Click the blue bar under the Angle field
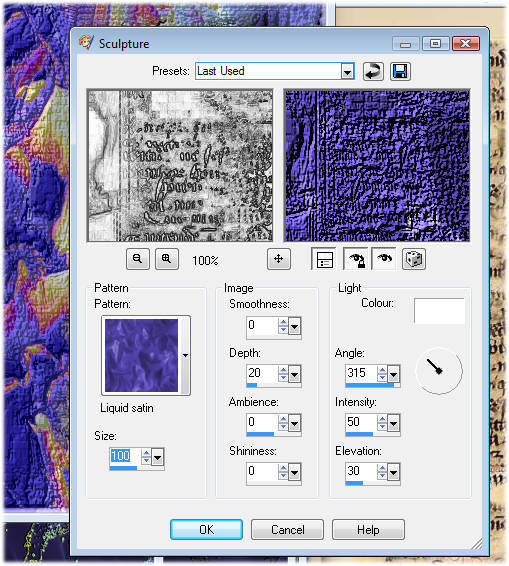The width and height of the screenshot is (509, 566). tap(369, 385)
